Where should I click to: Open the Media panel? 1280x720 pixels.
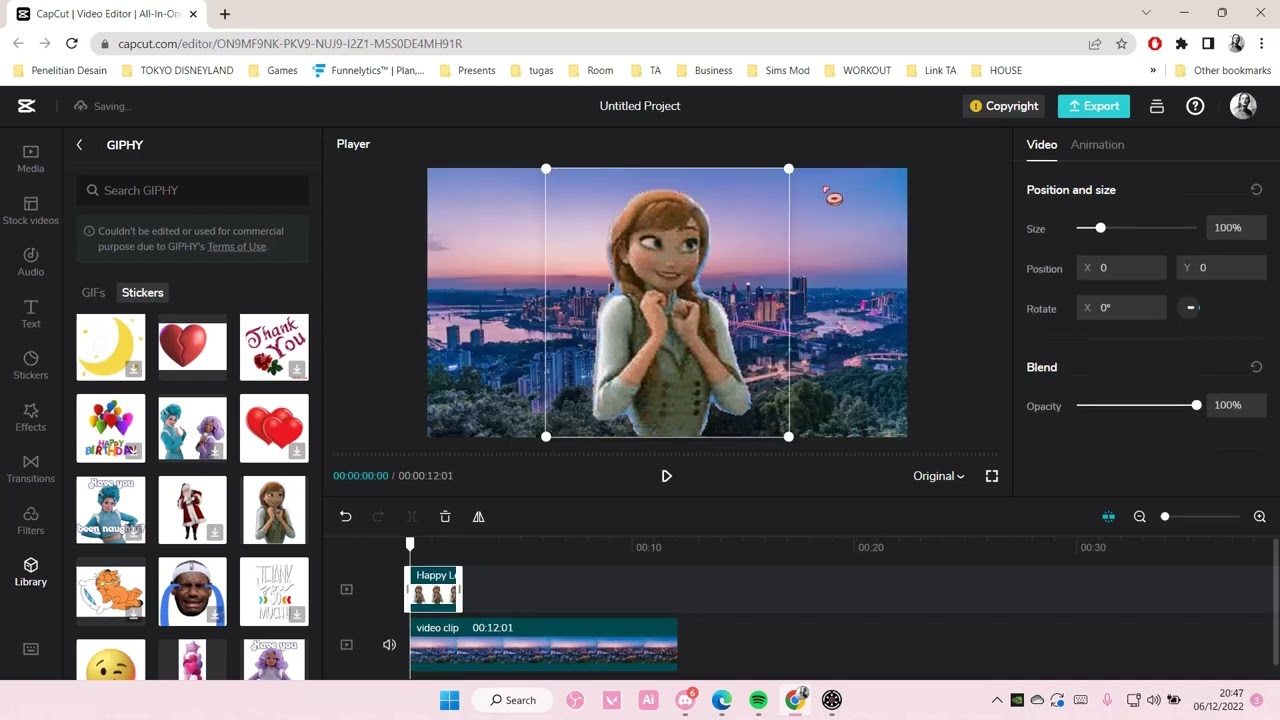(x=31, y=158)
